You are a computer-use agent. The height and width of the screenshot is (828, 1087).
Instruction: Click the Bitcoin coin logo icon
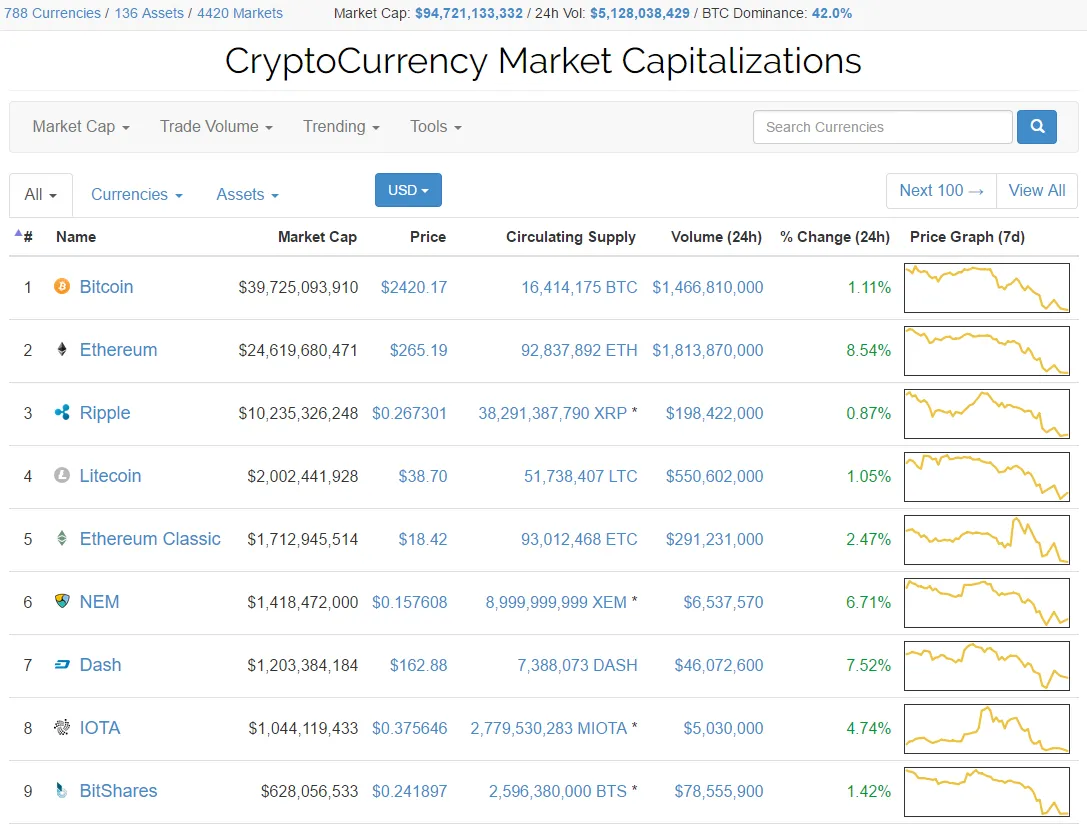(62, 286)
